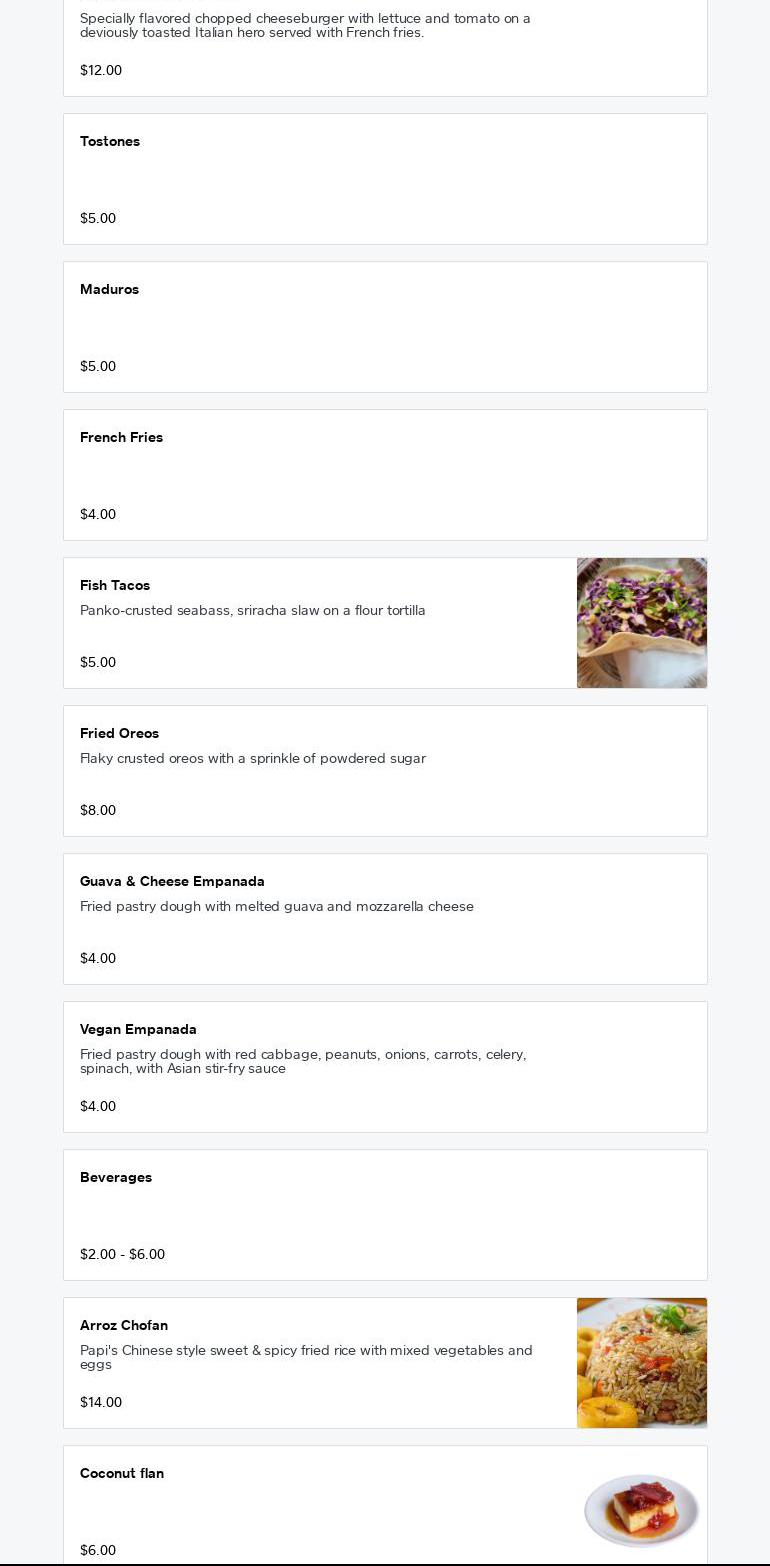
Task: Open the Fish Tacos item title
Action: tap(115, 586)
